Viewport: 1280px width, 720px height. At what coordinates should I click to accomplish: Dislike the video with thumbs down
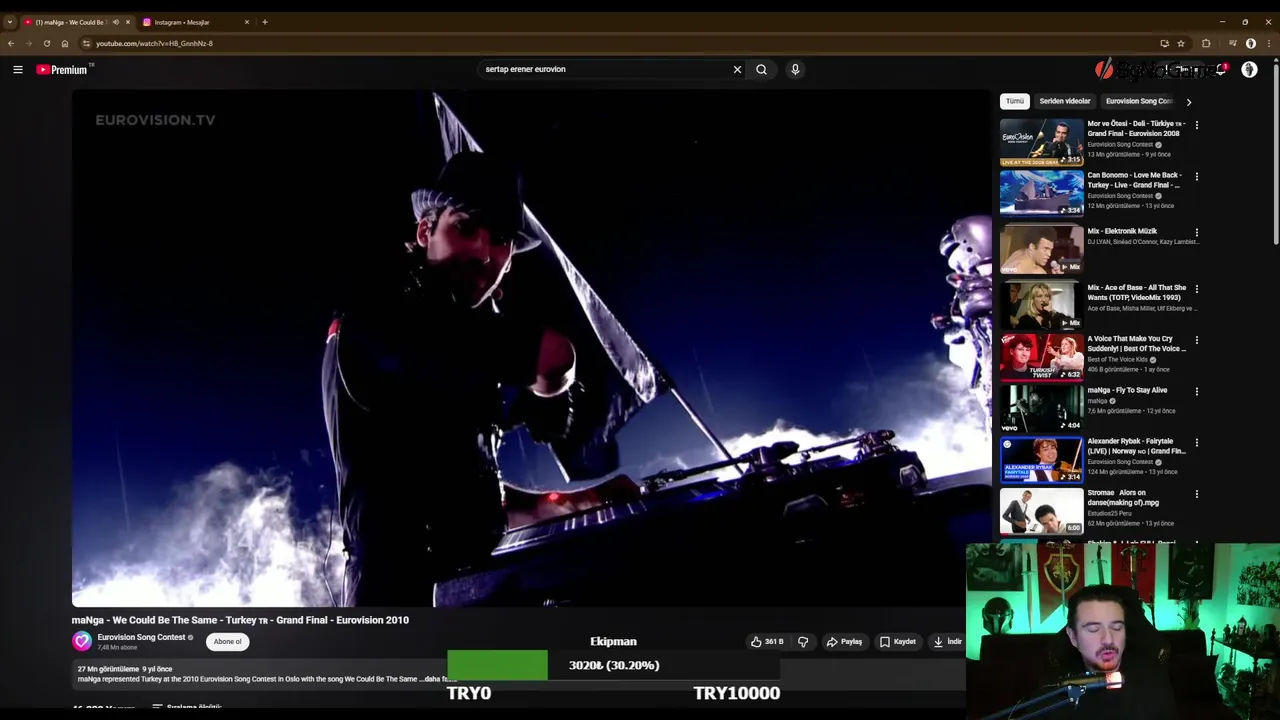pyautogui.click(x=803, y=641)
